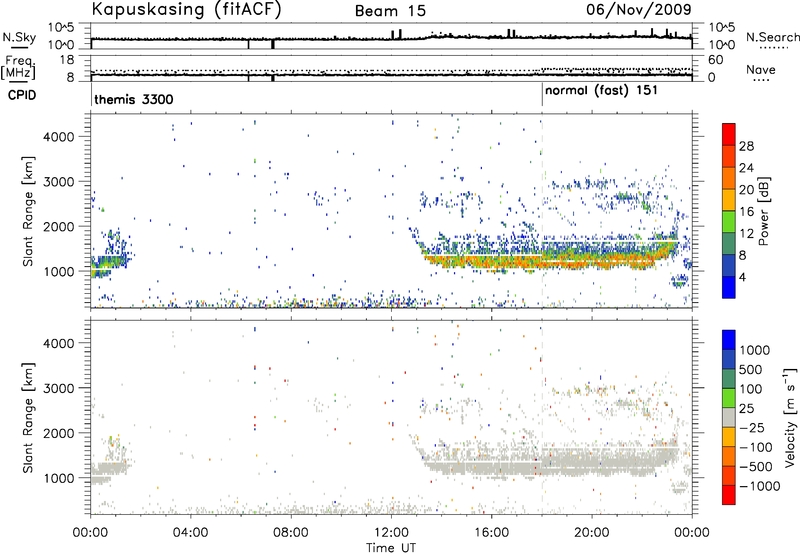Click the '4000' tick of the power panel
The image size is (800, 554).
(58, 137)
